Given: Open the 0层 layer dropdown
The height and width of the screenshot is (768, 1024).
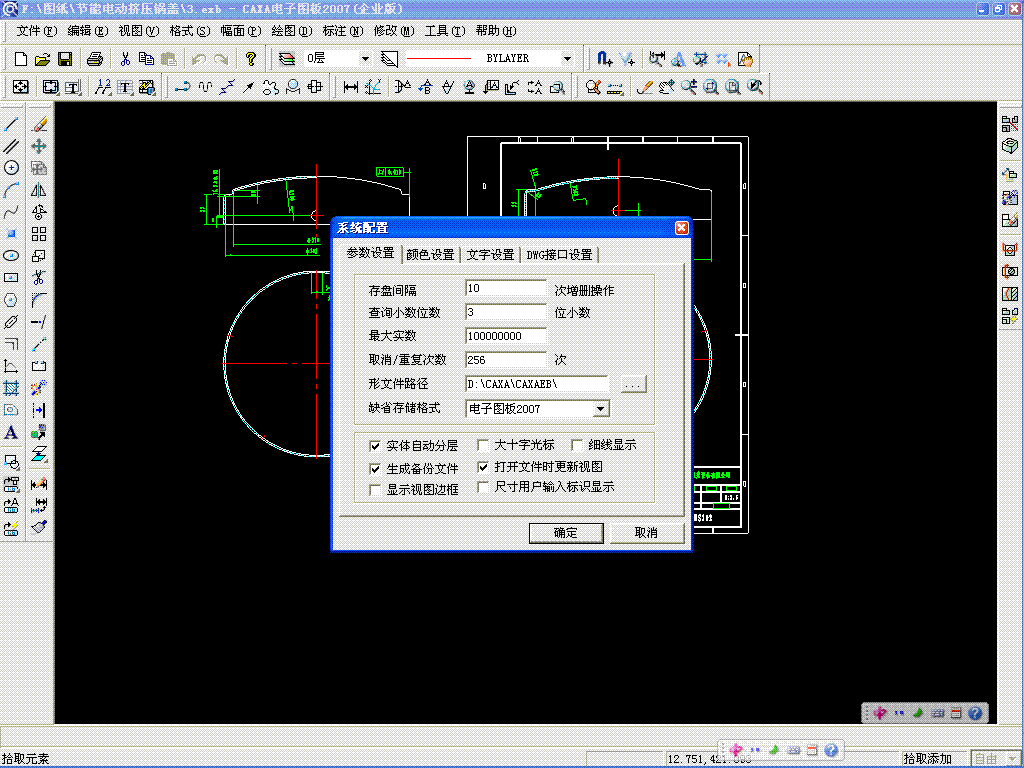Looking at the screenshot, I should tap(365, 59).
